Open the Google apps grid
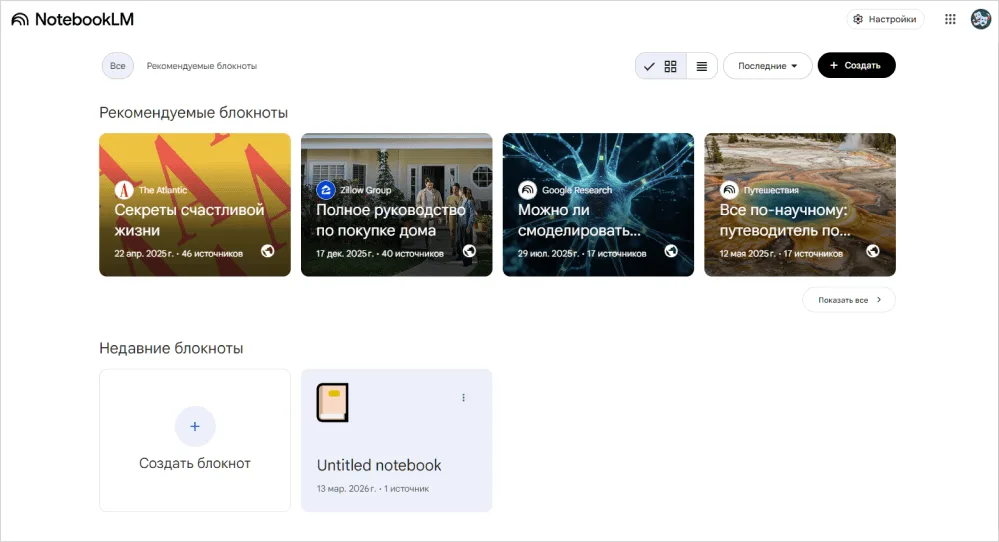Image resolution: width=999 pixels, height=542 pixels. 950,19
